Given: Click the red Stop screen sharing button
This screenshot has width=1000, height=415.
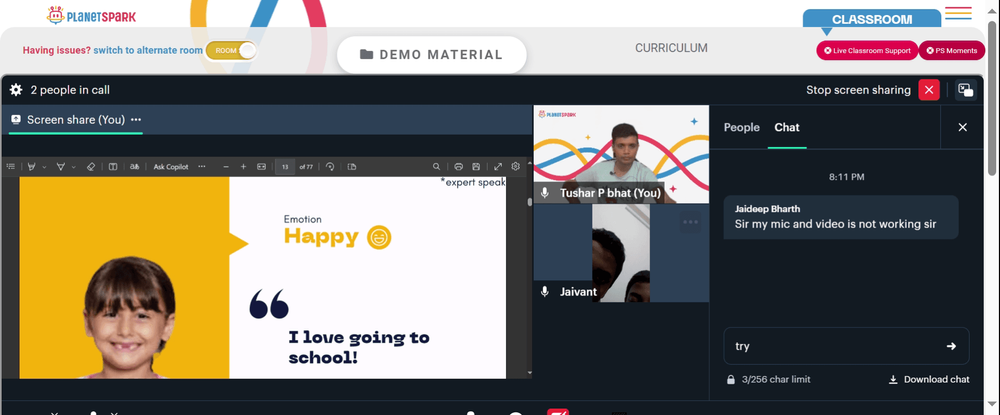Looking at the screenshot, I should click(929, 90).
